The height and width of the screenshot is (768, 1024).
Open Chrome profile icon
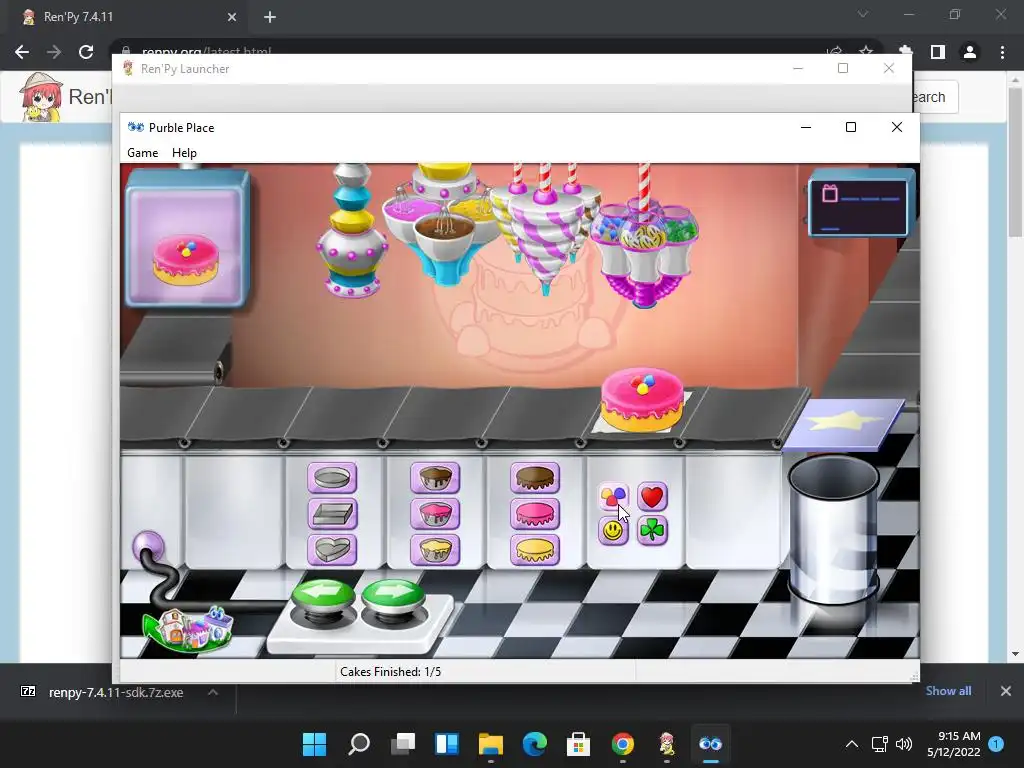click(970, 52)
